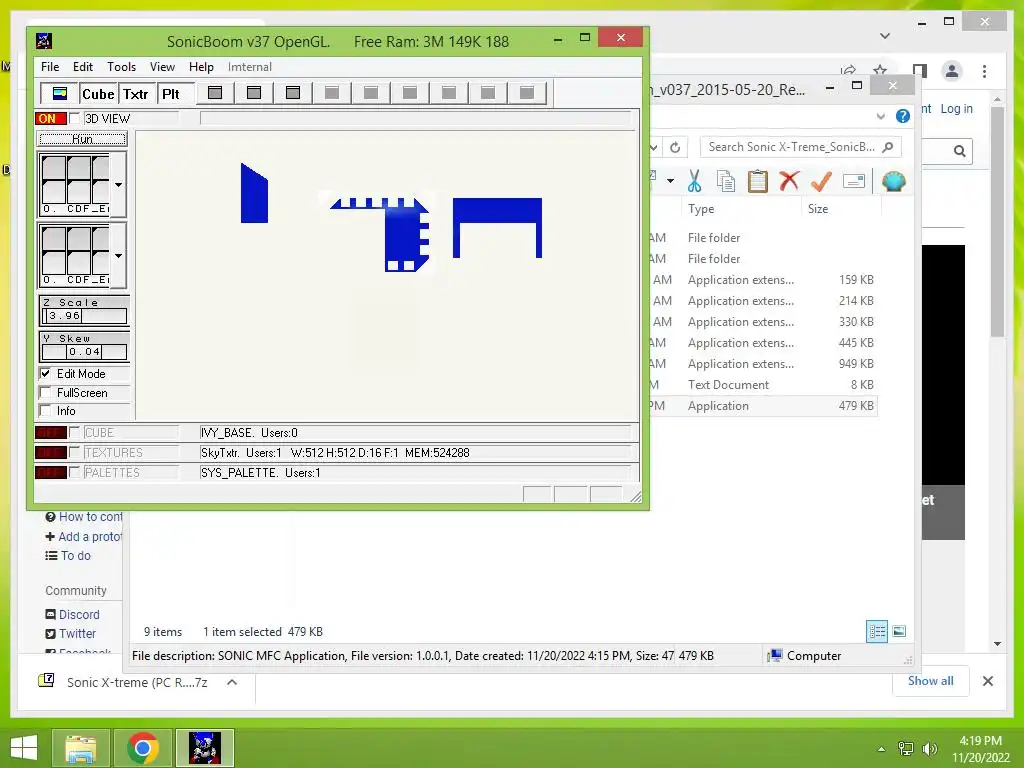
Task: Open the Edit menu in SonicBoom
Action: tap(82, 67)
